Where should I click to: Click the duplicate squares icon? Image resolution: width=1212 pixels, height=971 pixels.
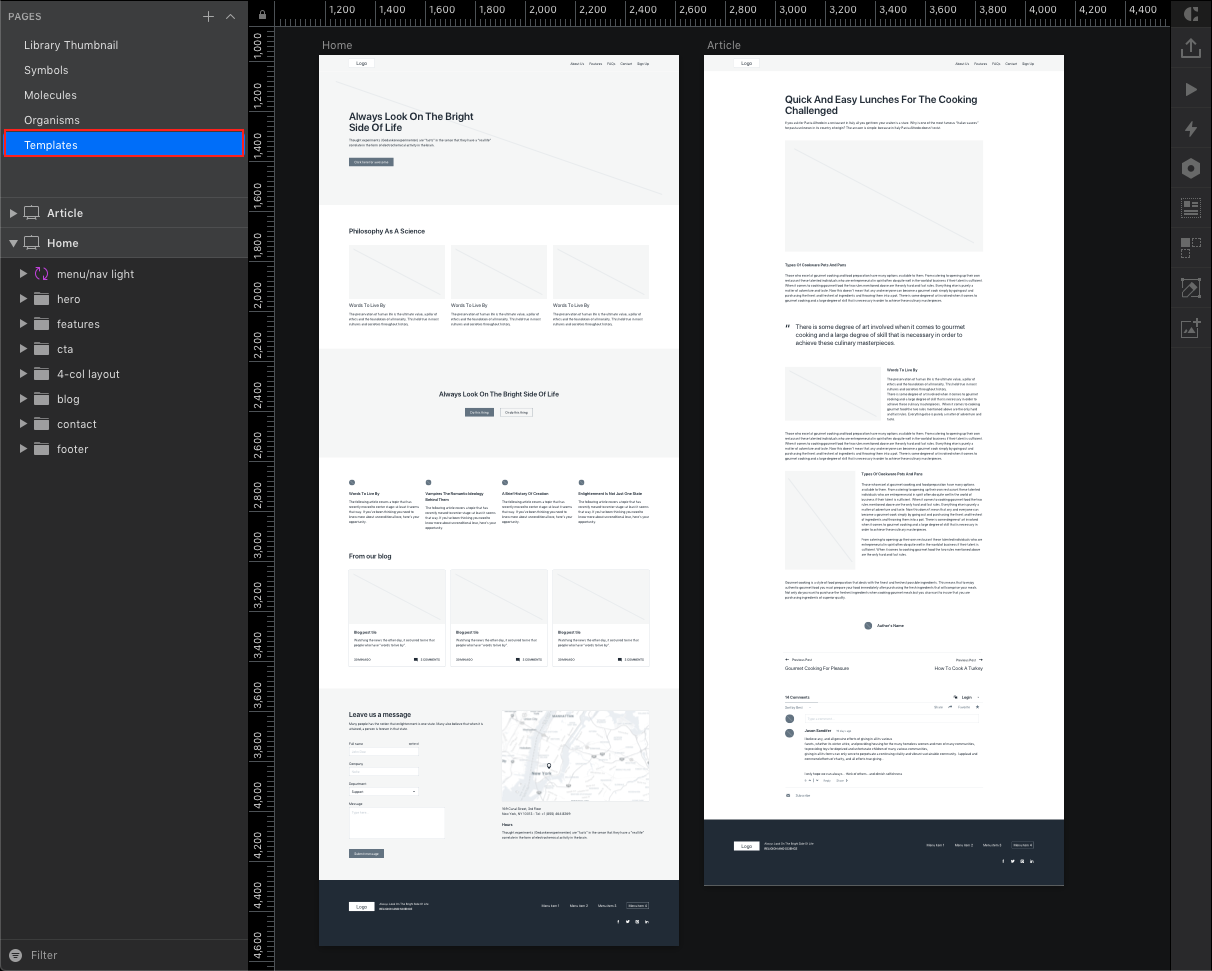[x=1191, y=248]
